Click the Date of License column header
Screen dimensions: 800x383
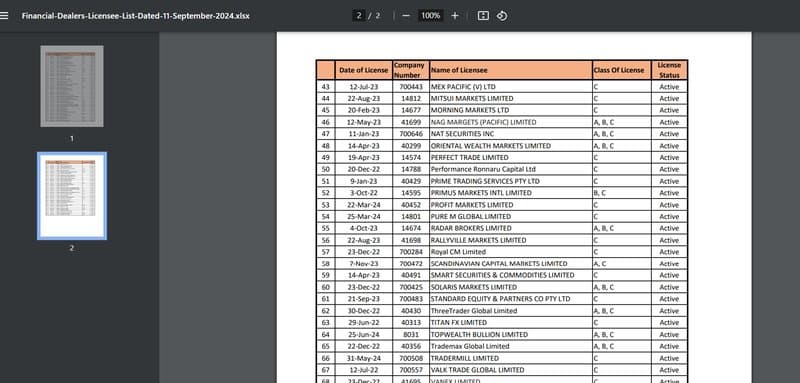coord(364,70)
